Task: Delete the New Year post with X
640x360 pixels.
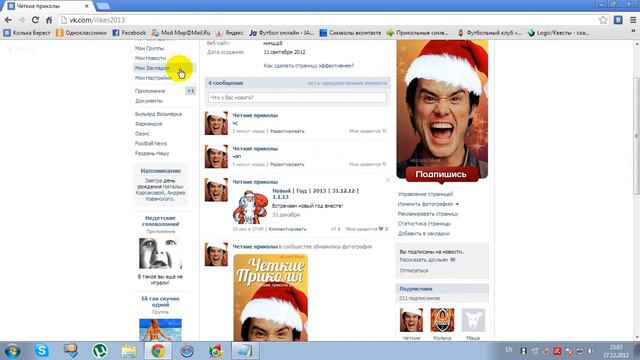Action: [x=388, y=180]
